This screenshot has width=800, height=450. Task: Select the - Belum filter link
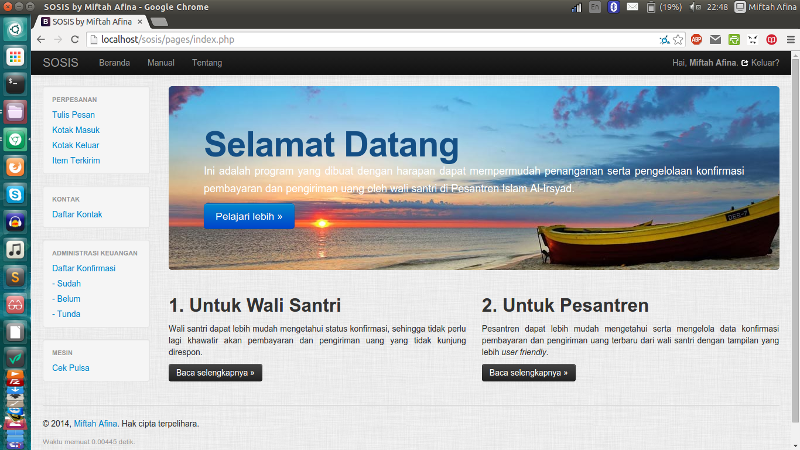pos(66,299)
